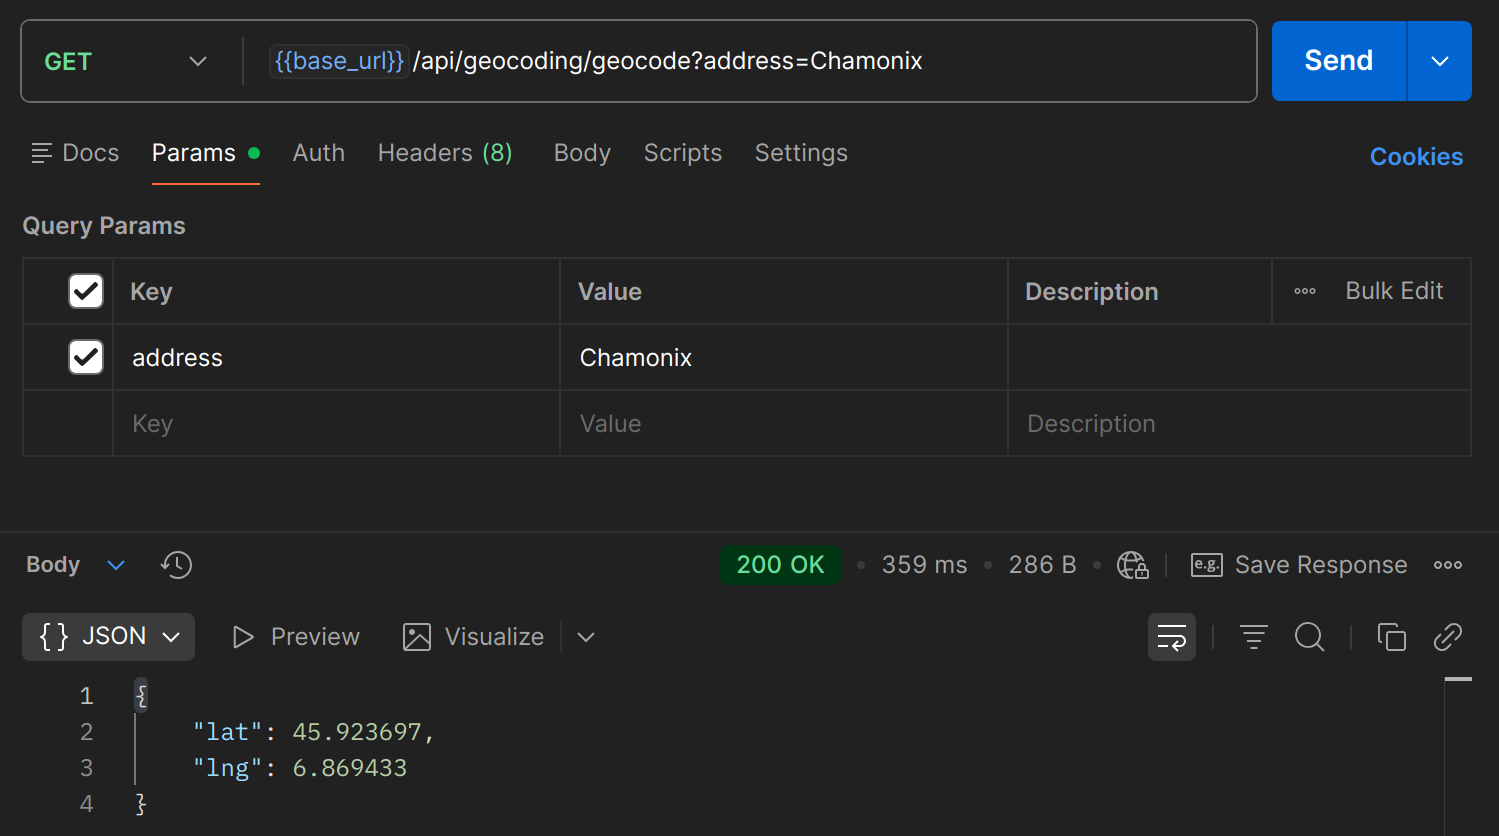Switch to the Scripts tab
Image resolution: width=1499 pixels, height=836 pixels.
(x=683, y=153)
